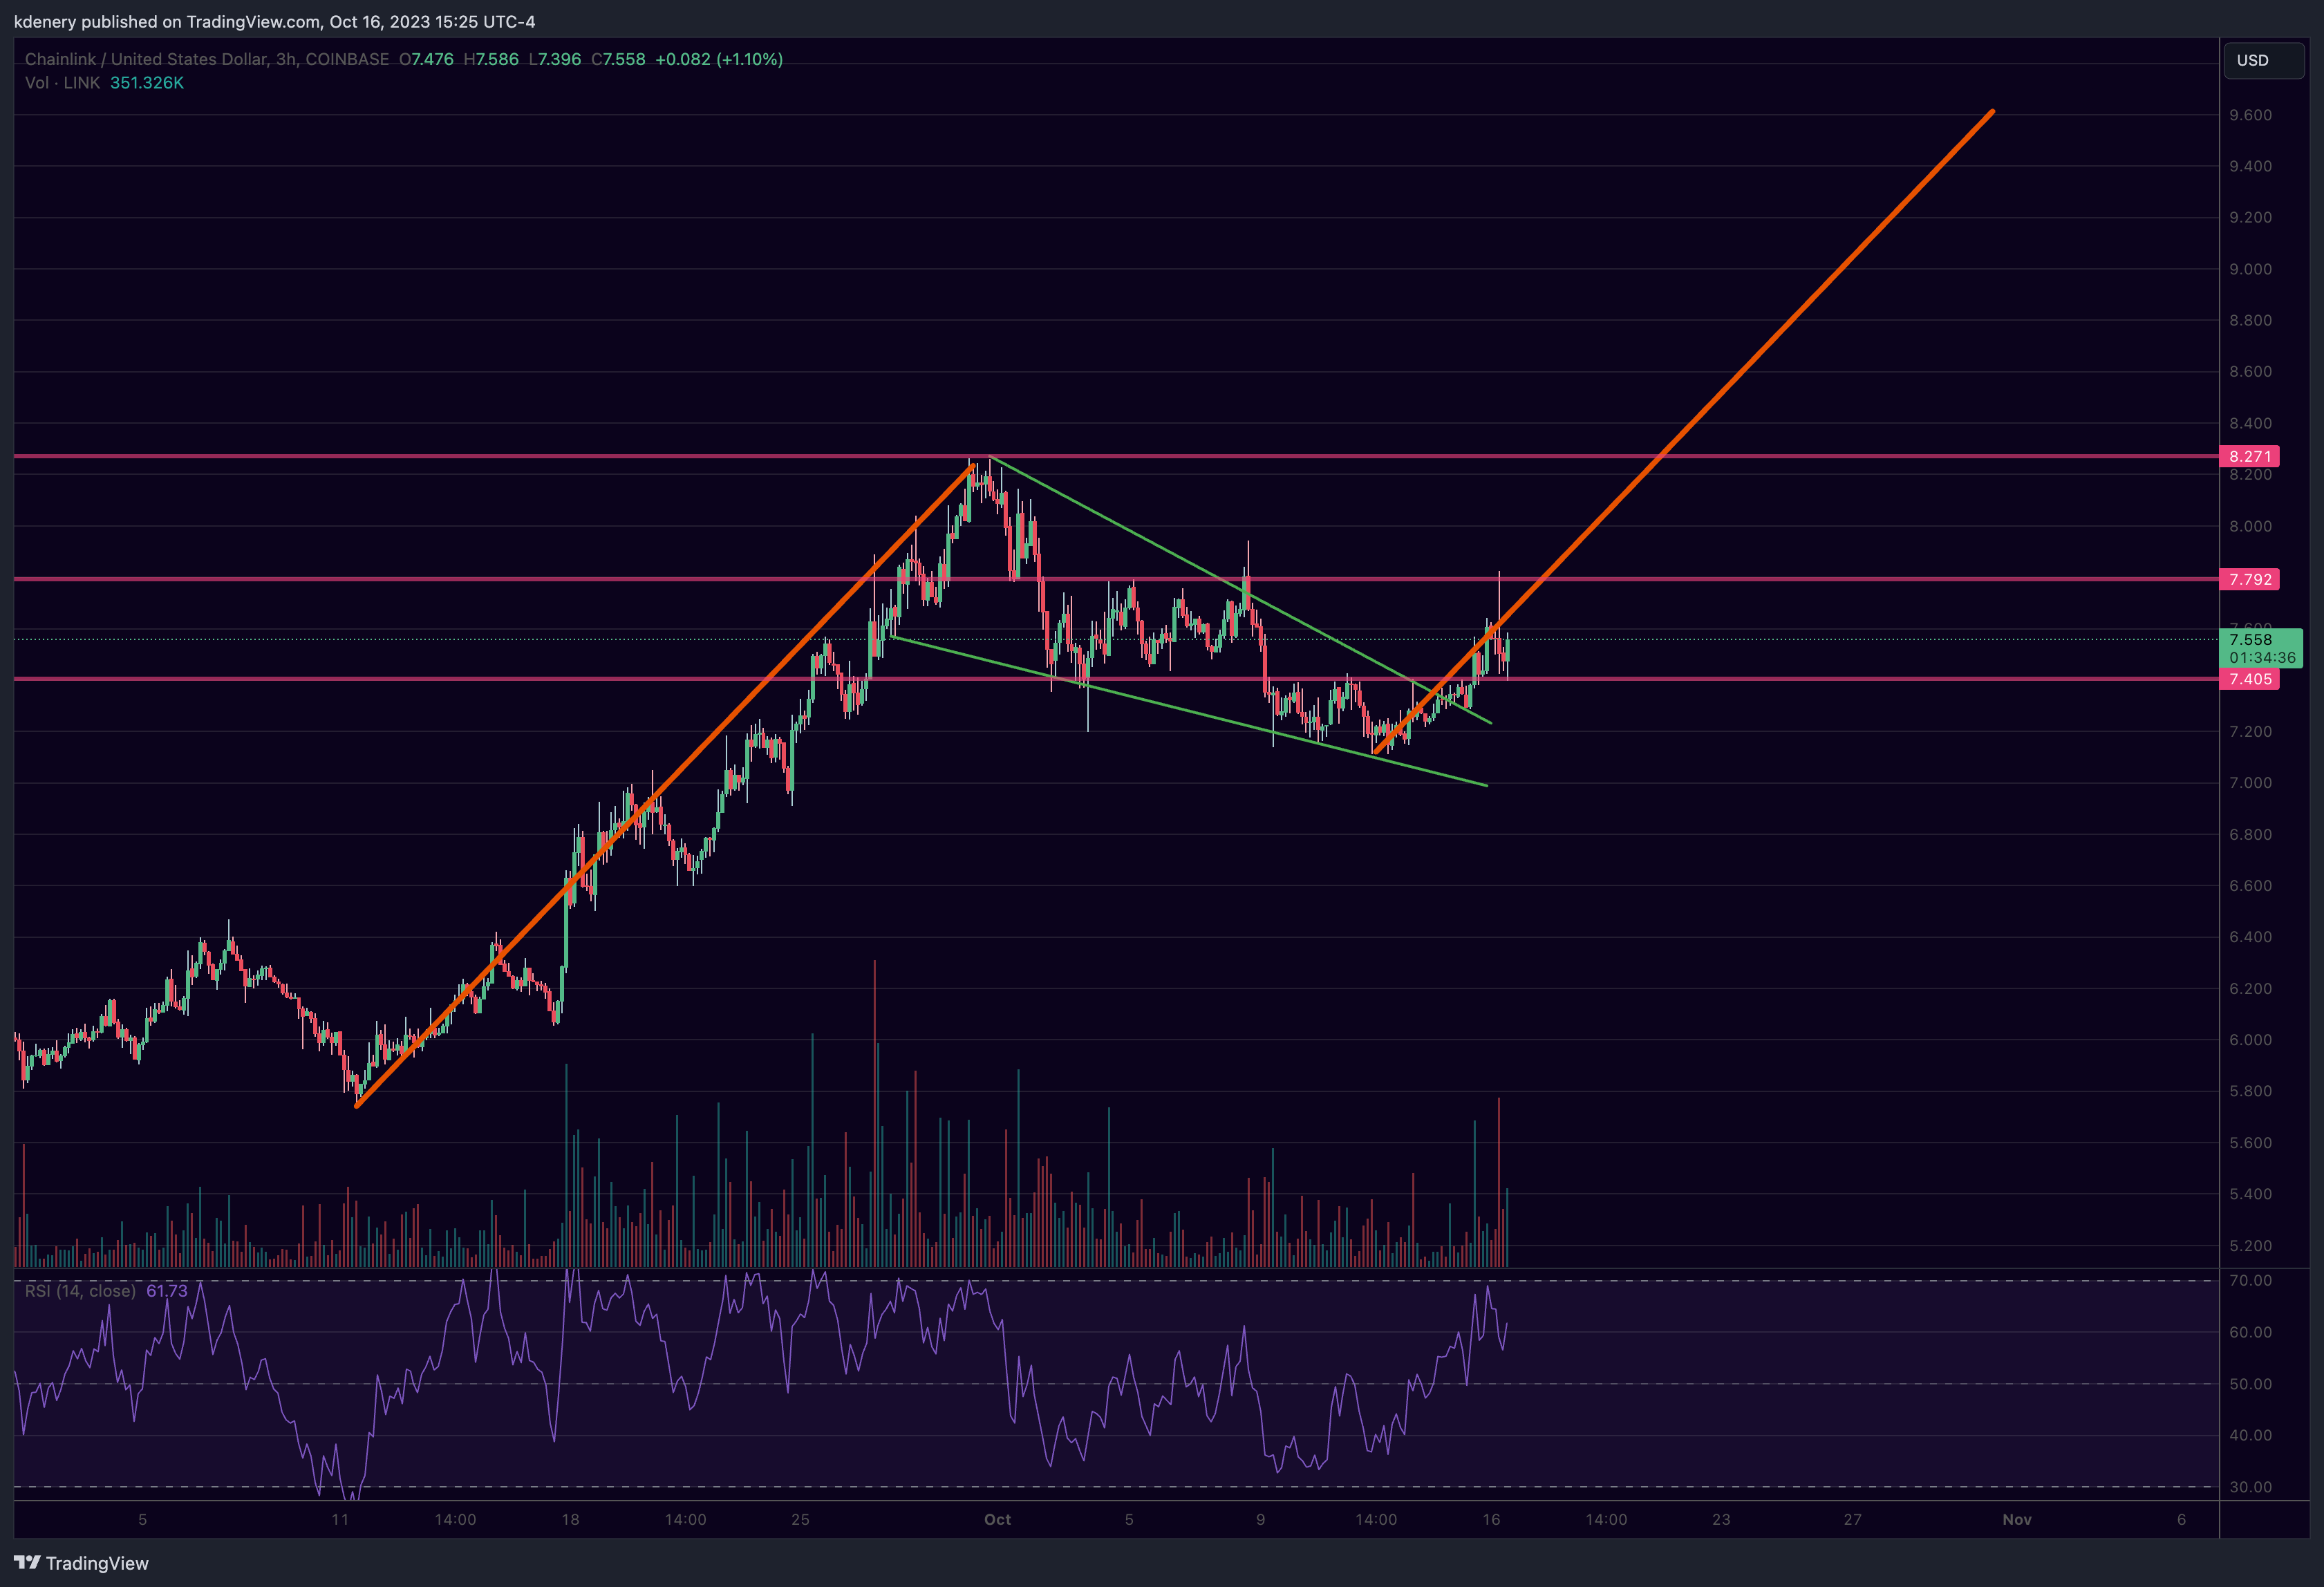The width and height of the screenshot is (2324, 1587).
Task: Click the 70.00 RSI axis label
Action: click(2250, 1280)
